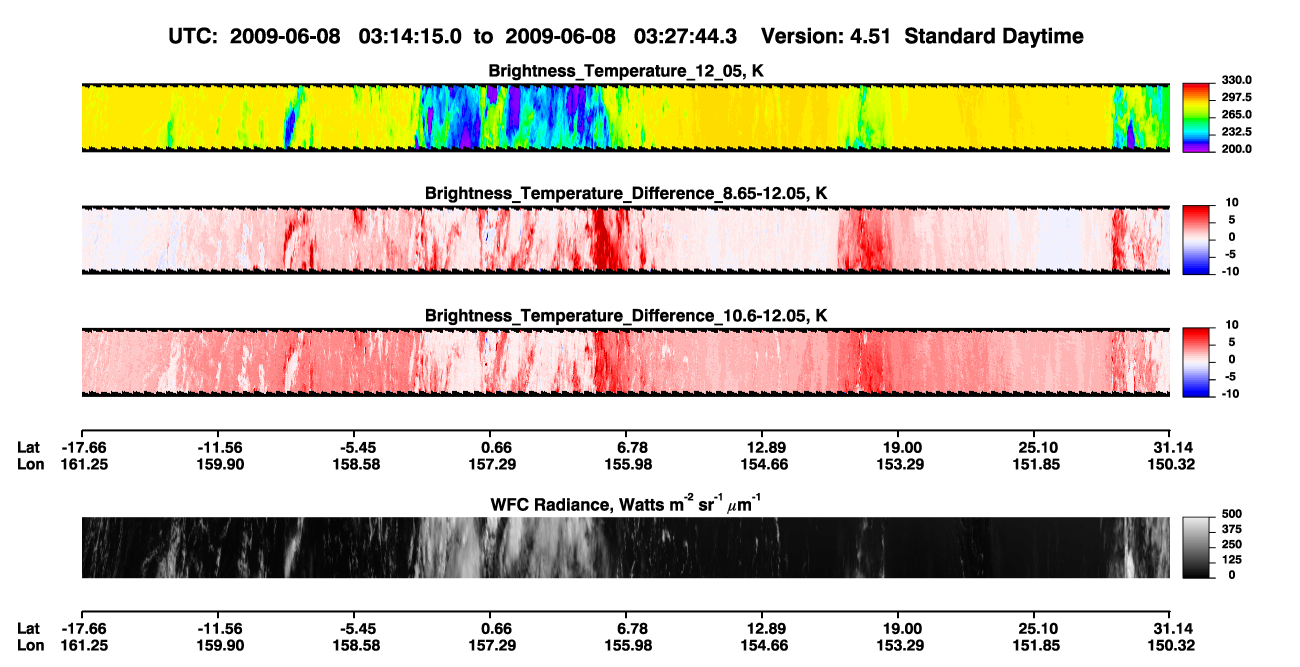Click longitude '161.25' on the bottom axis
The image size is (1300, 667).
[x=85, y=646]
